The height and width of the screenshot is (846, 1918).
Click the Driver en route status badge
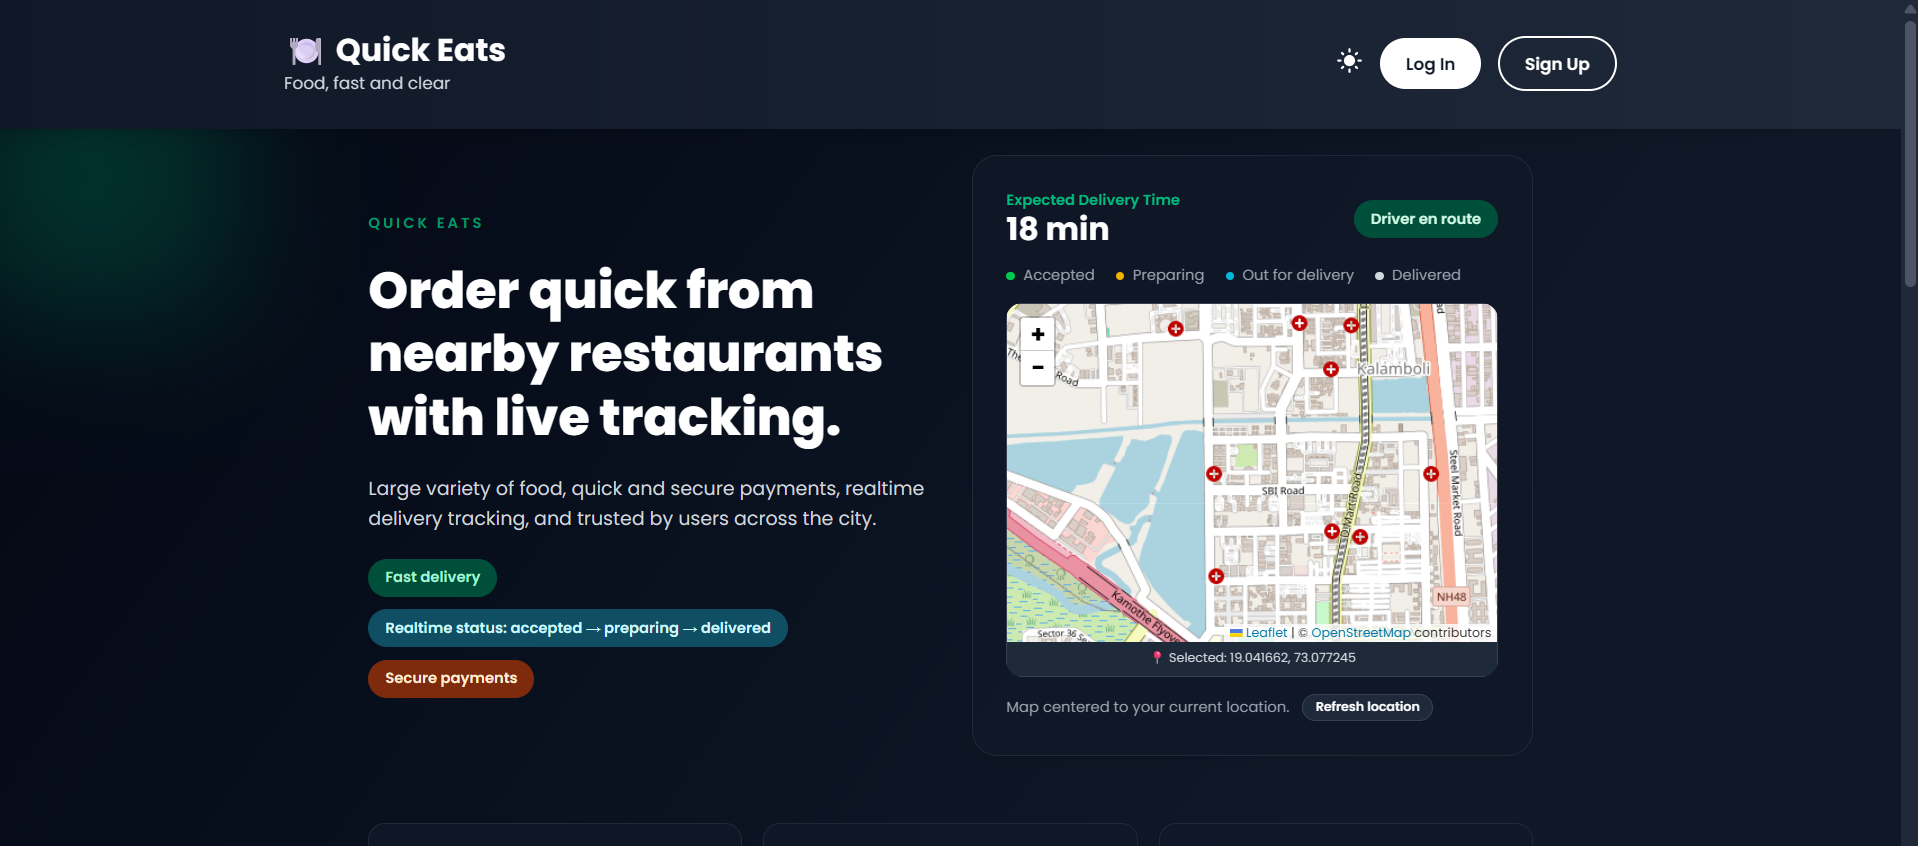1425,219
